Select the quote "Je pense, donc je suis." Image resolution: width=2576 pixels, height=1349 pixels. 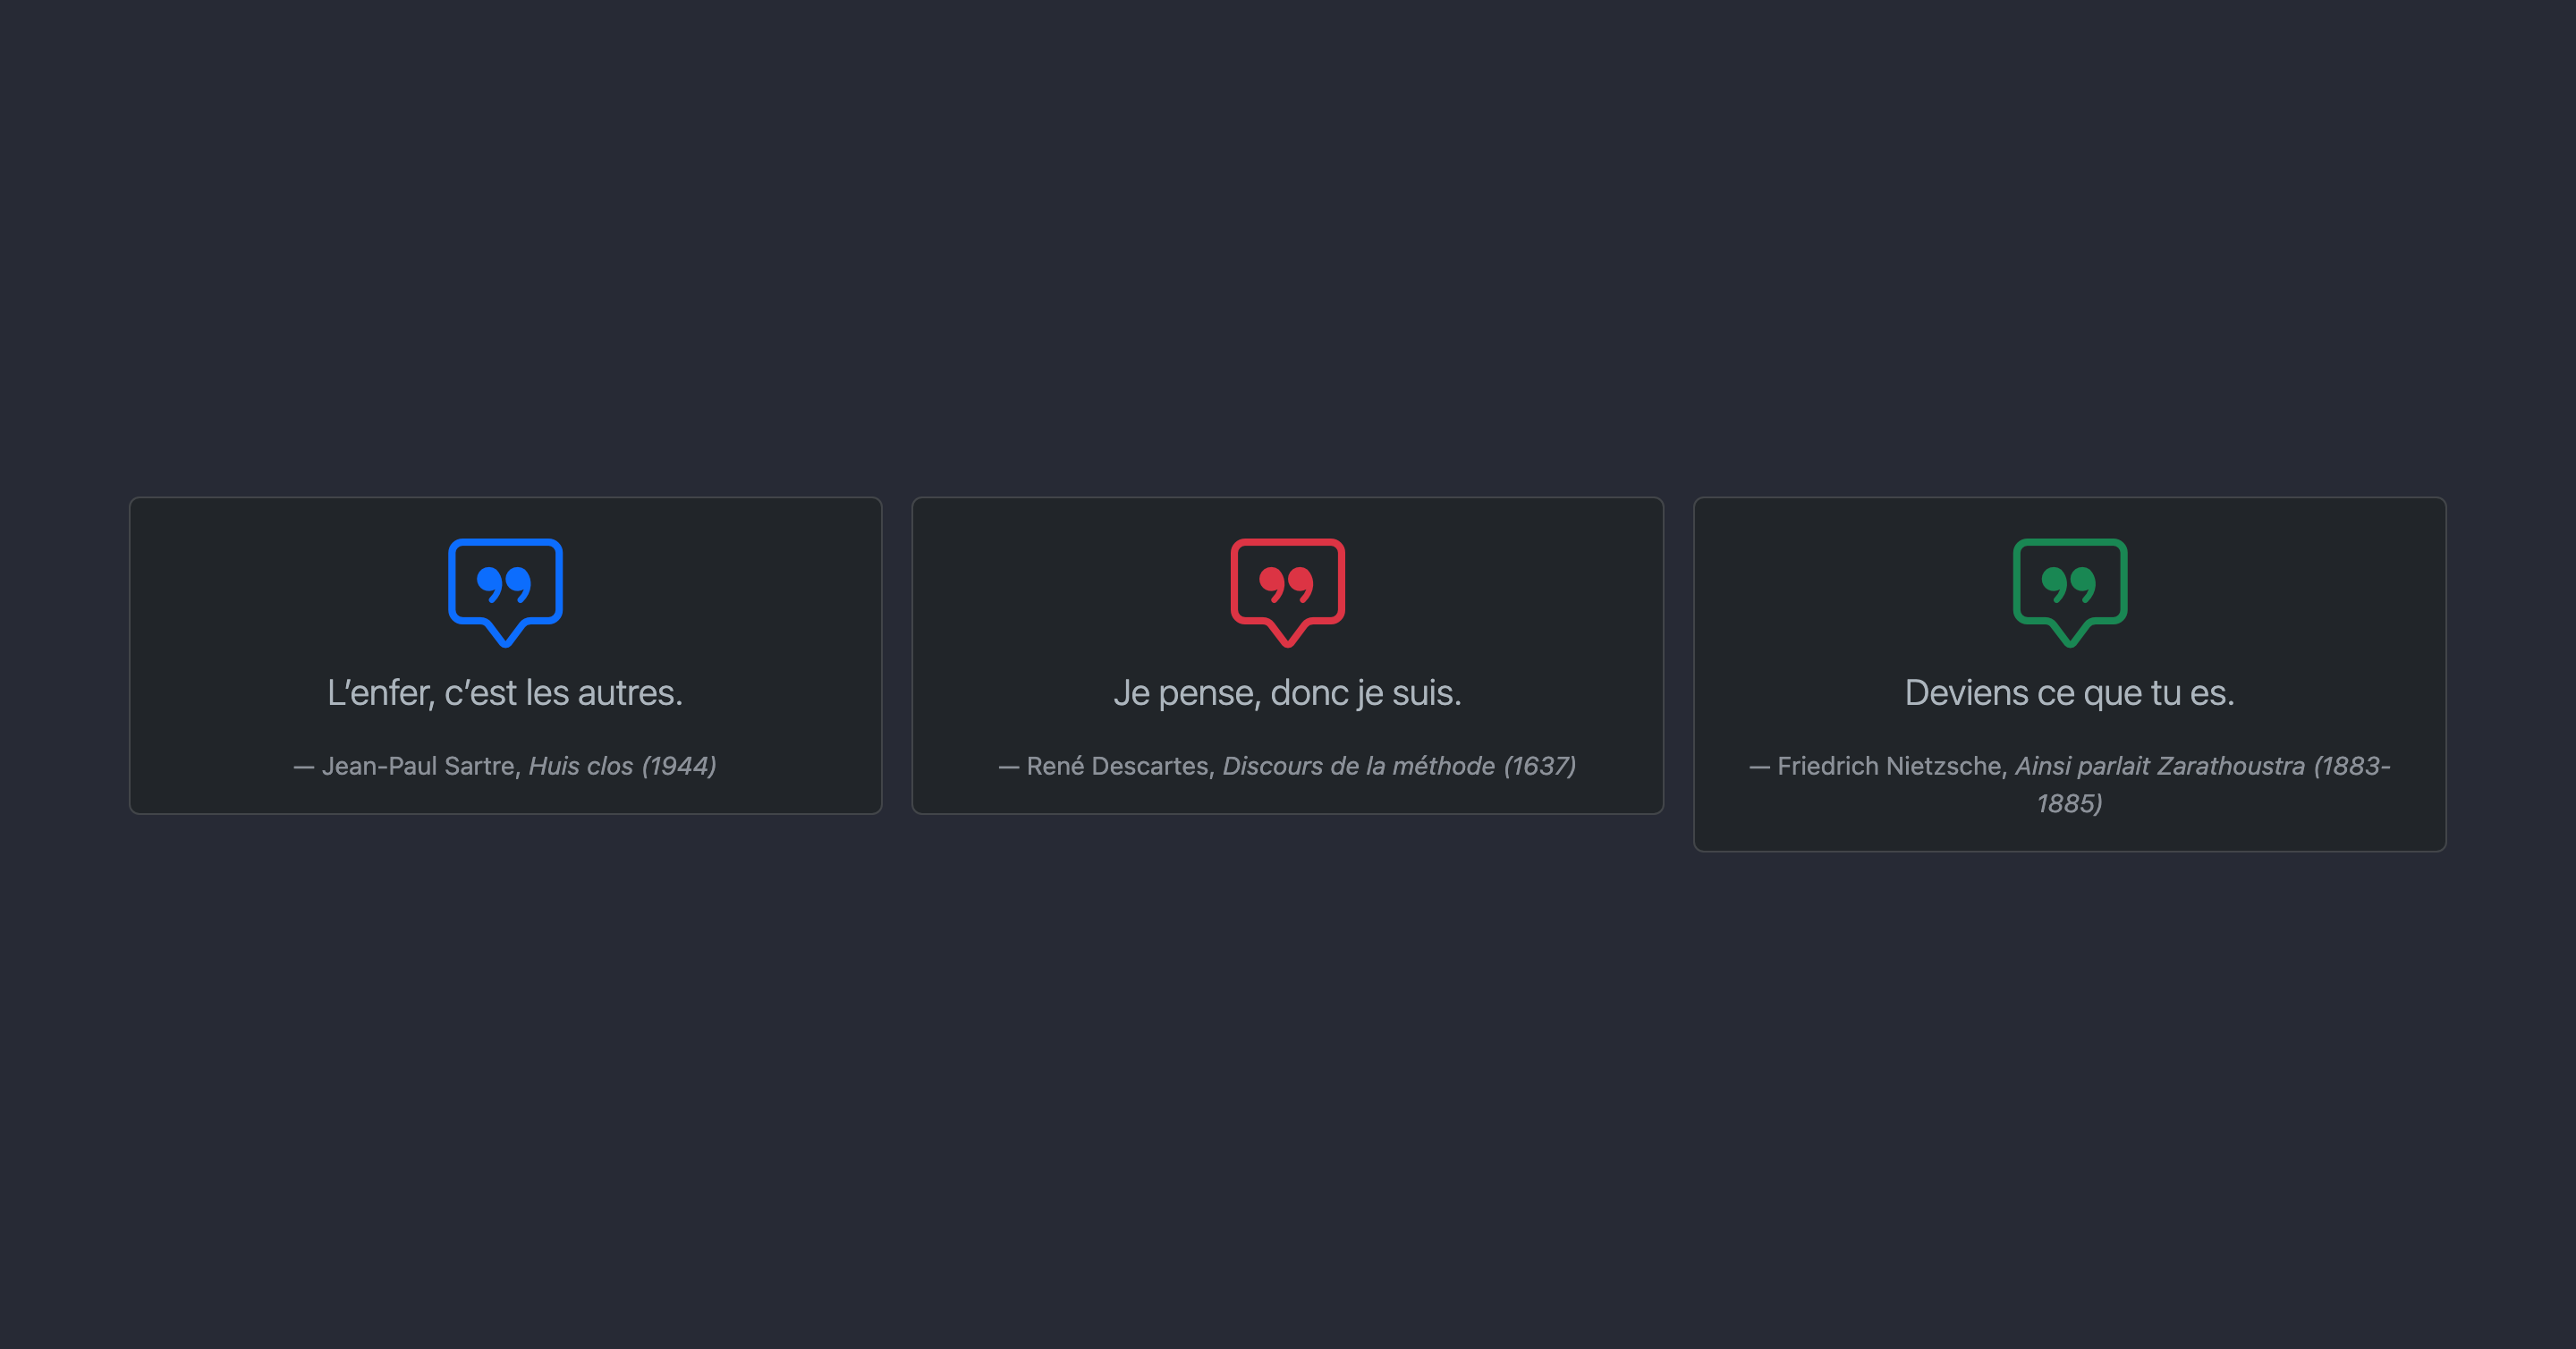1287,693
